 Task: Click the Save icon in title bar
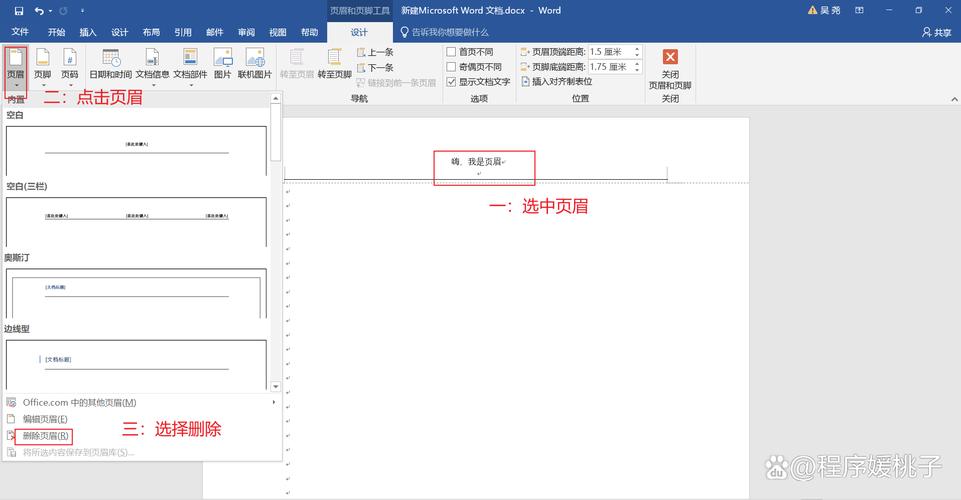coord(19,11)
